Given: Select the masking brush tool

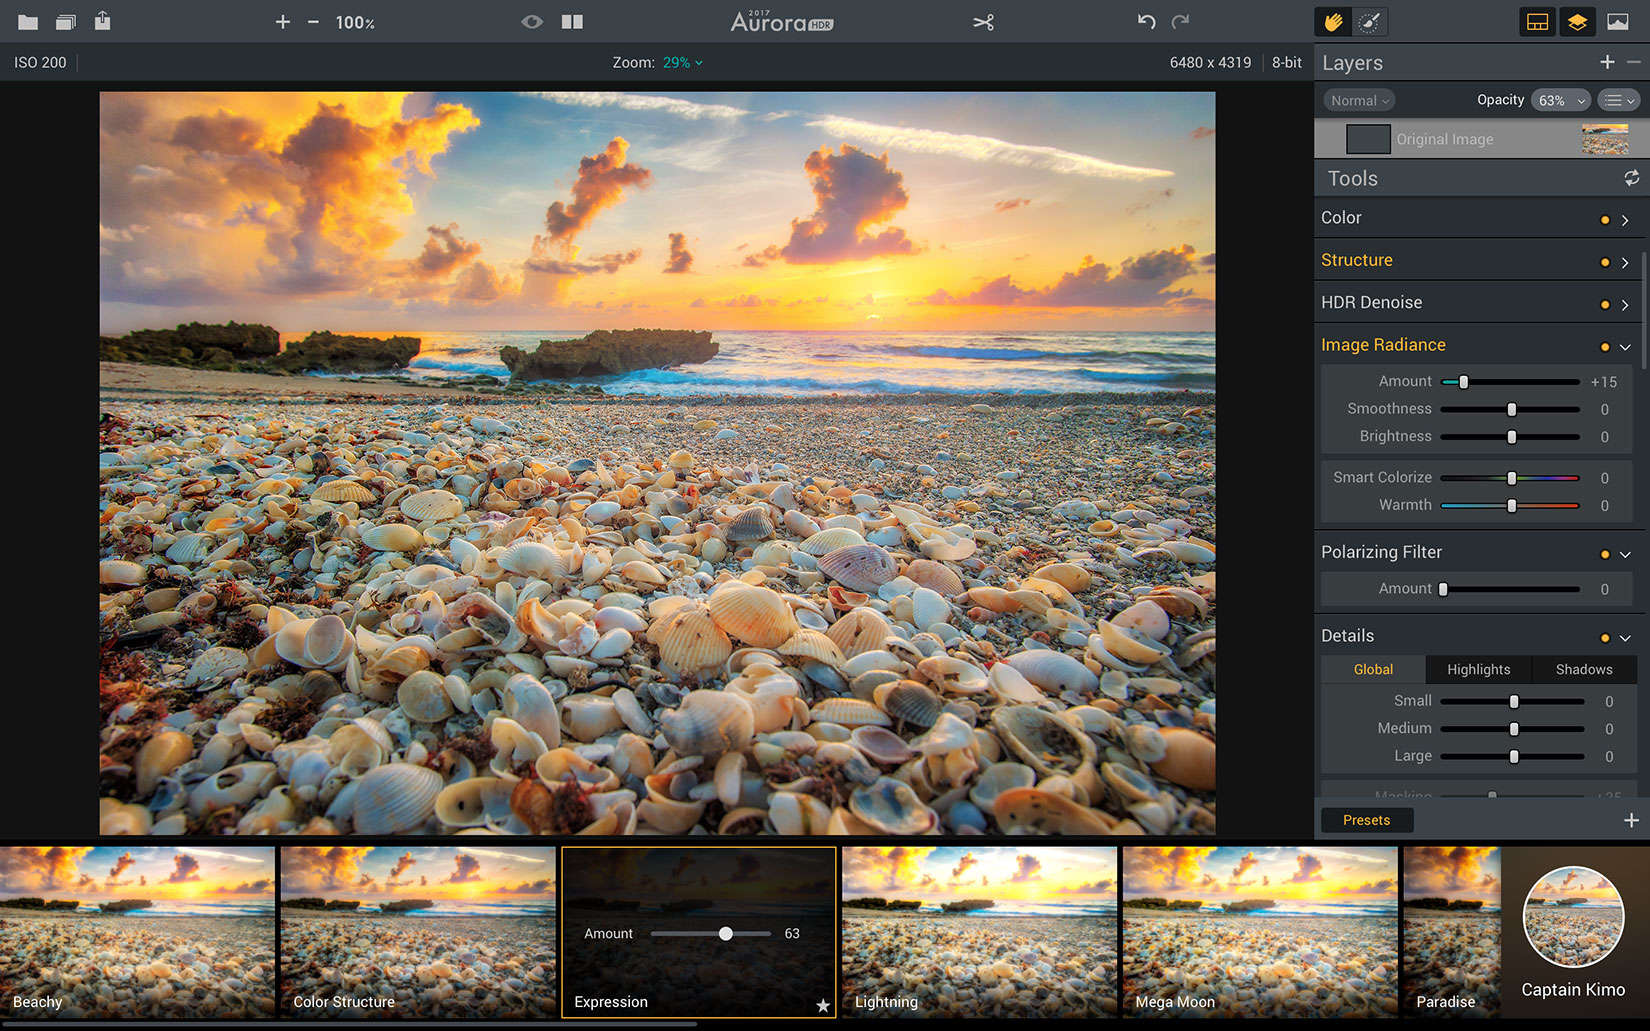Looking at the screenshot, I should tap(1369, 22).
